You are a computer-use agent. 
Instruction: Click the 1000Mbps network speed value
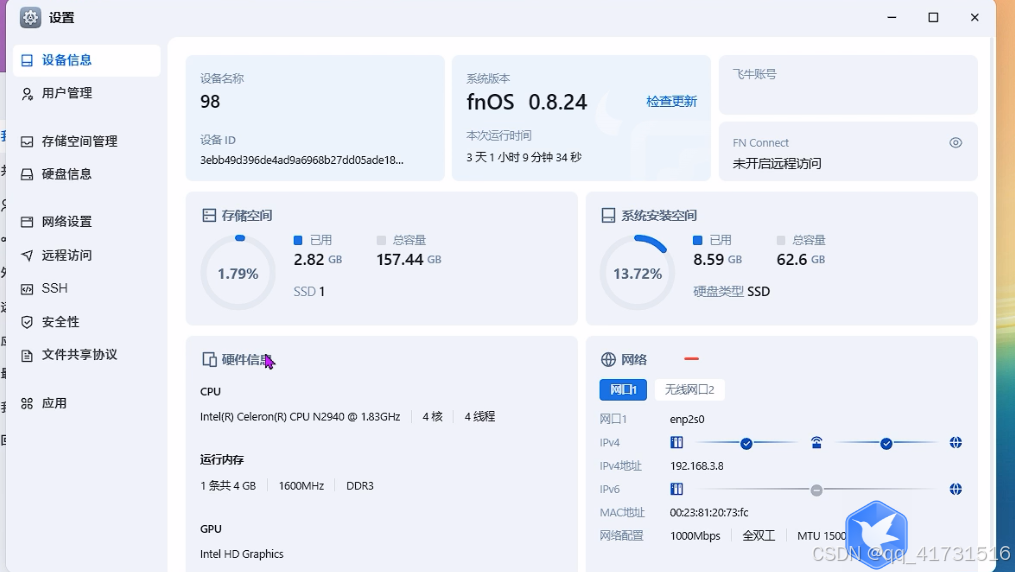[695, 536]
